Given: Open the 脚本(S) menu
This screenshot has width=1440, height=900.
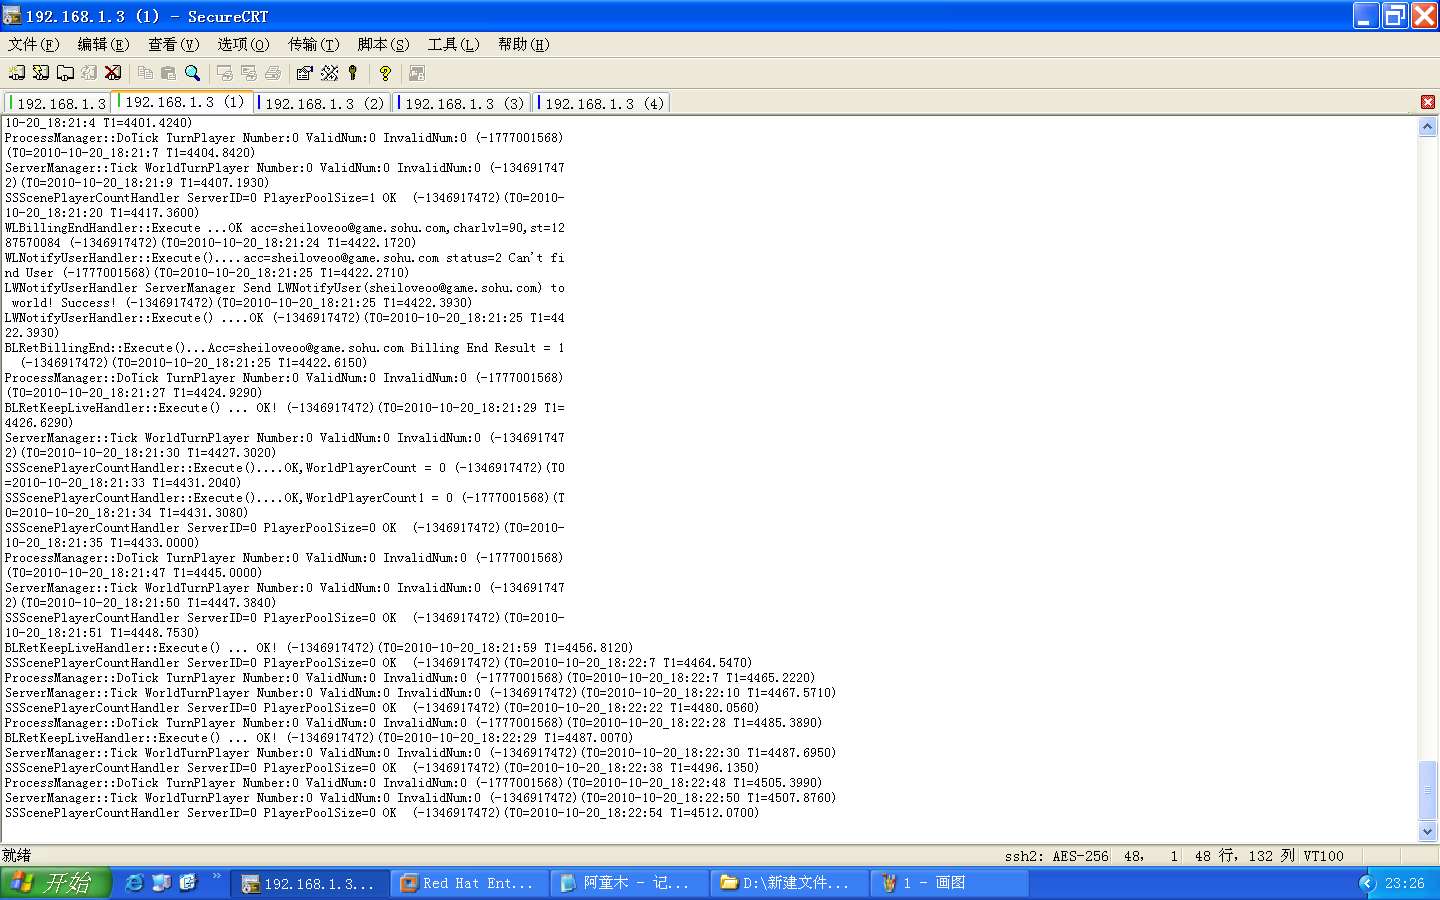Looking at the screenshot, I should (383, 44).
